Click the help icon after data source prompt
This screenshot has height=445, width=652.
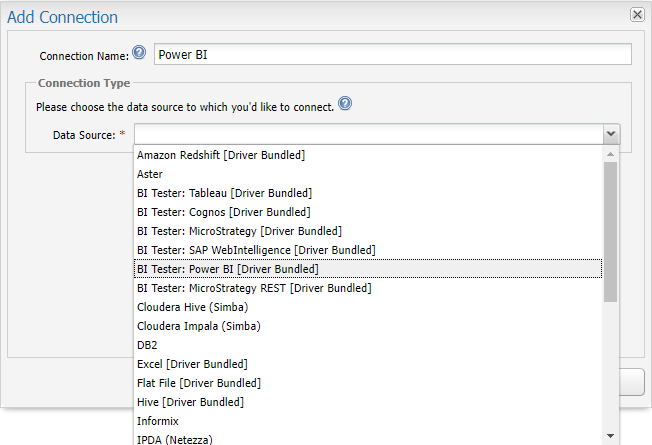point(345,103)
